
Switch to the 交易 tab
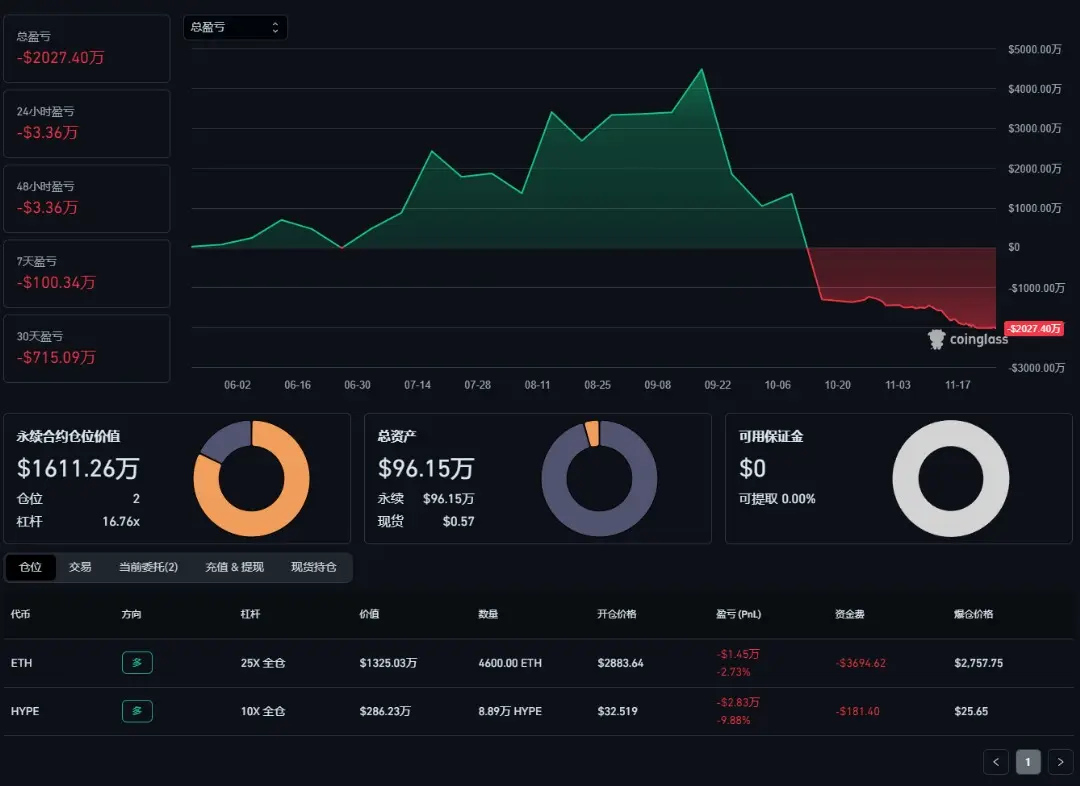(x=80, y=567)
